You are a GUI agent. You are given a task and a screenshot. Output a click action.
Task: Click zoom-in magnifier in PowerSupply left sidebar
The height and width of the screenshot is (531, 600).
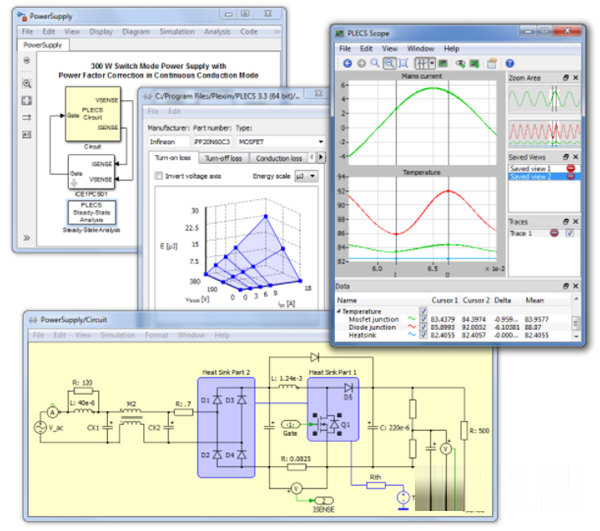[26, 83]
